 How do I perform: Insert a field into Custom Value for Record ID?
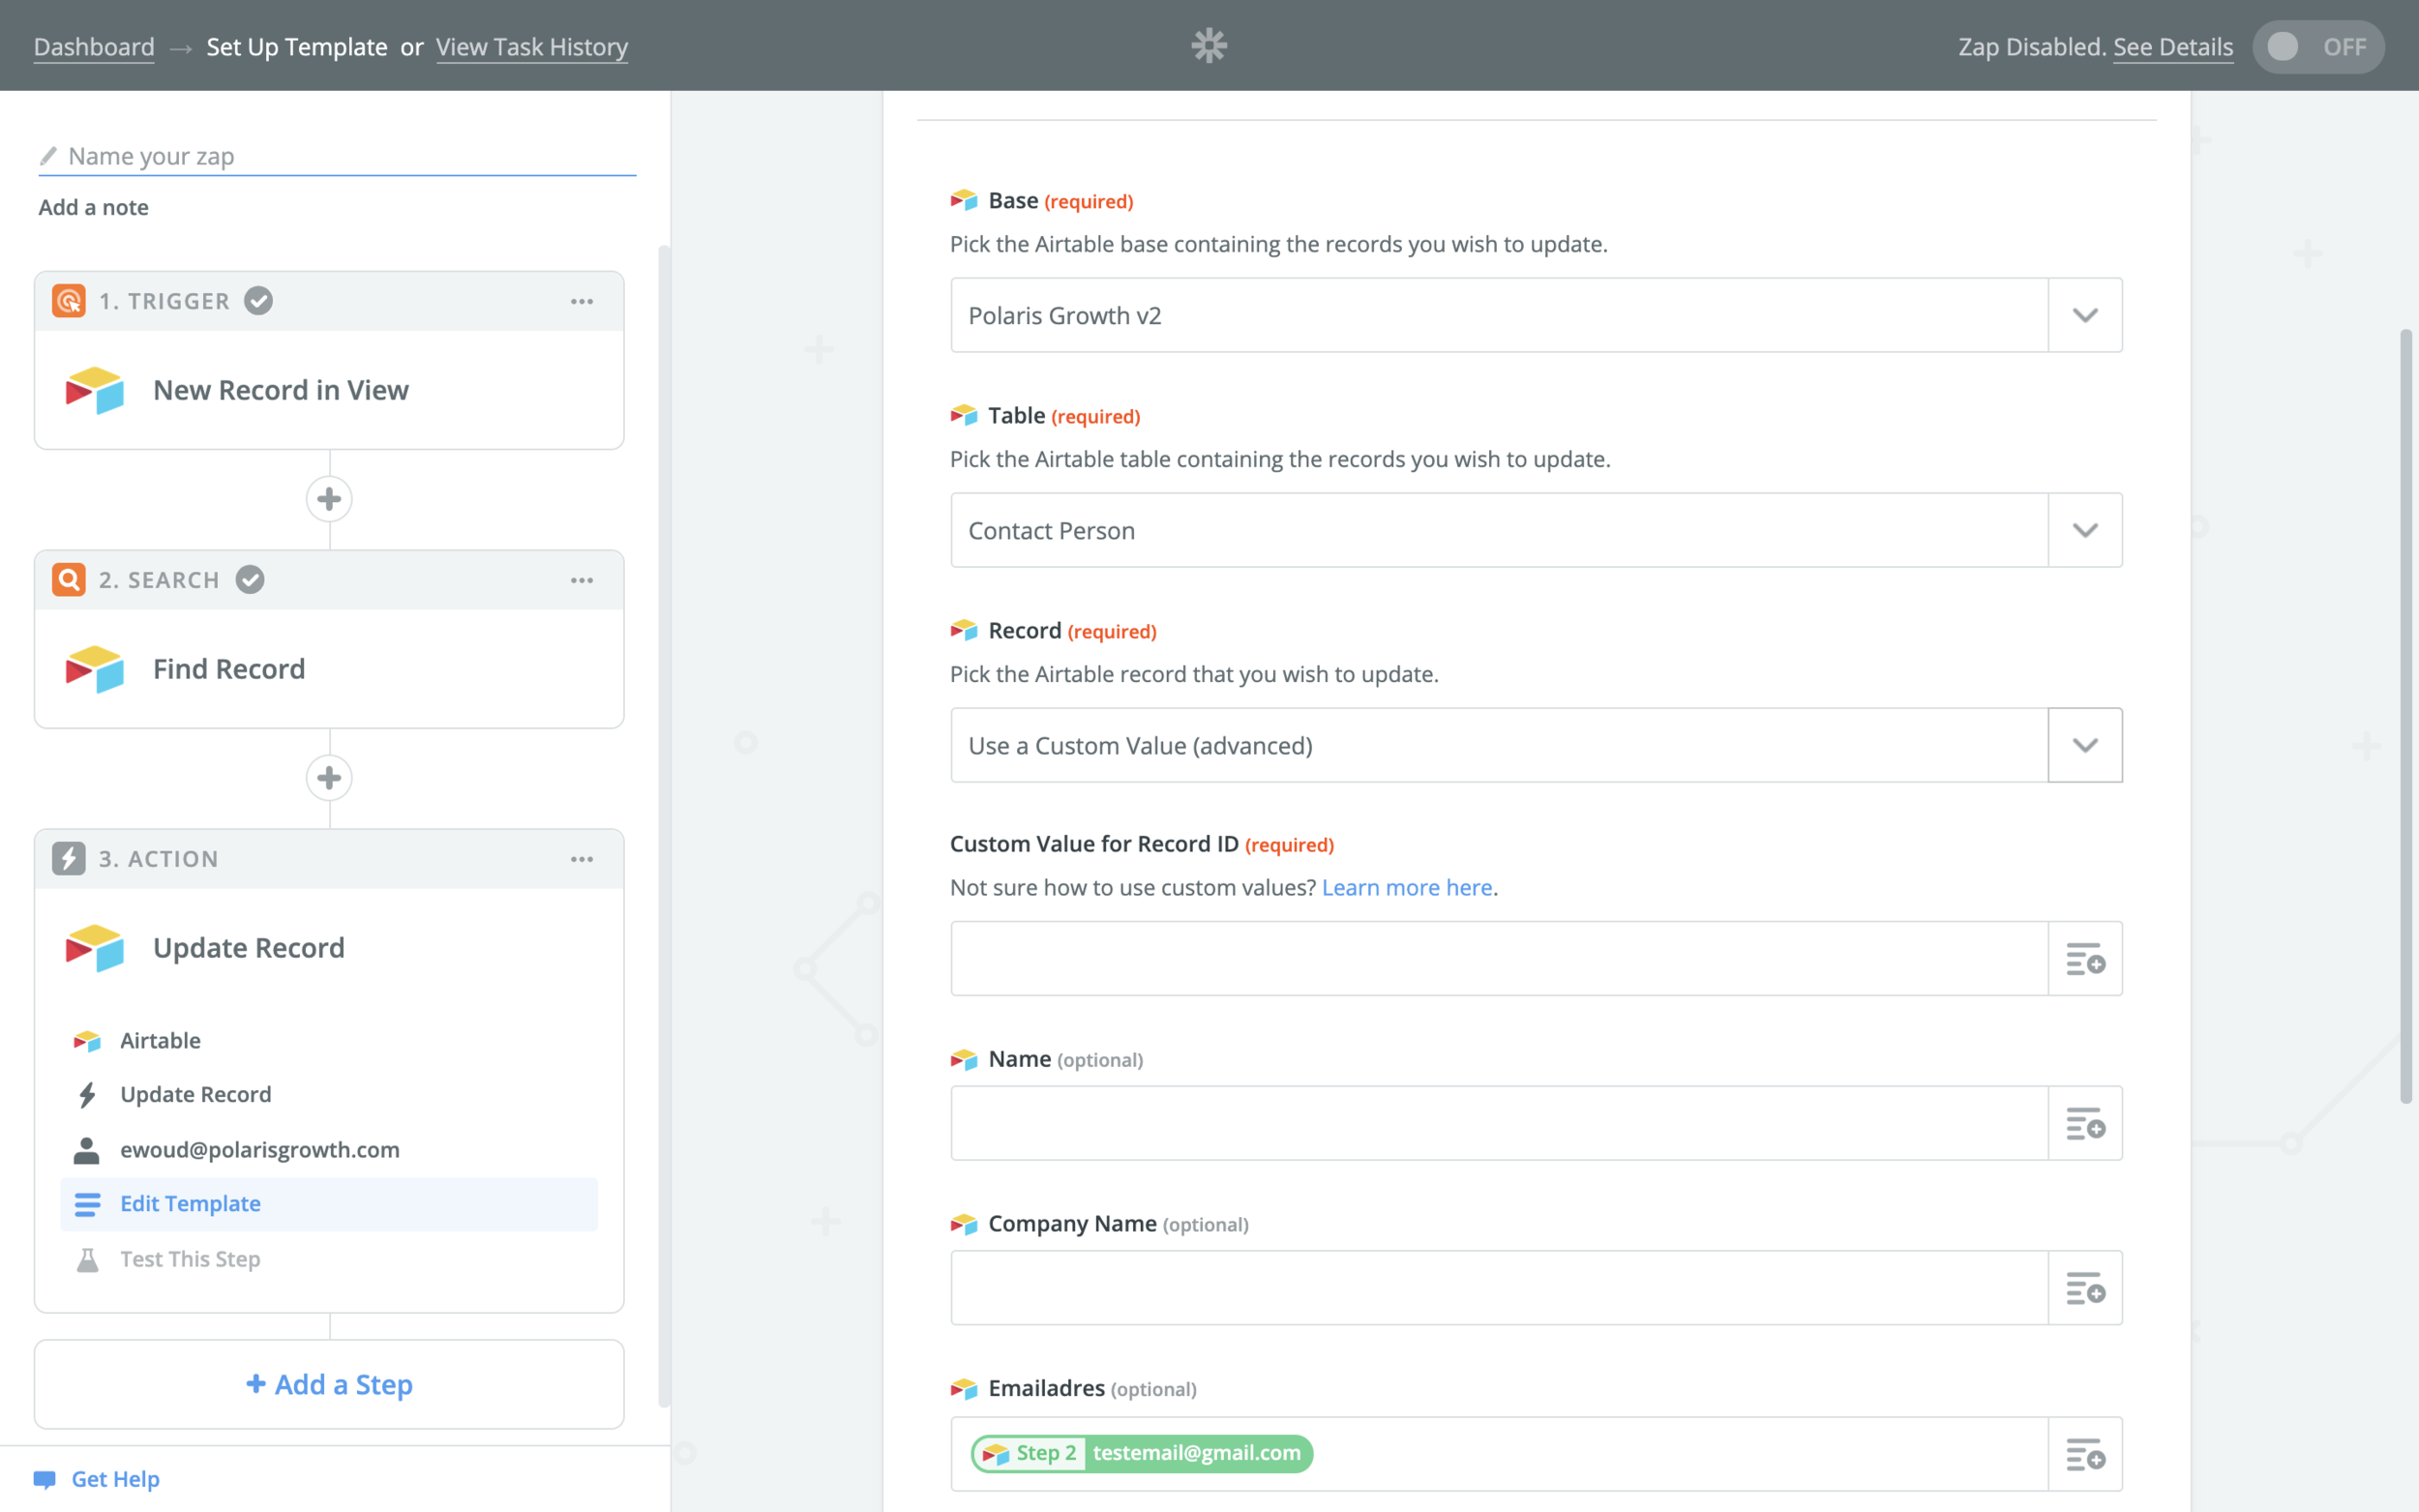tap(2085, 958)
